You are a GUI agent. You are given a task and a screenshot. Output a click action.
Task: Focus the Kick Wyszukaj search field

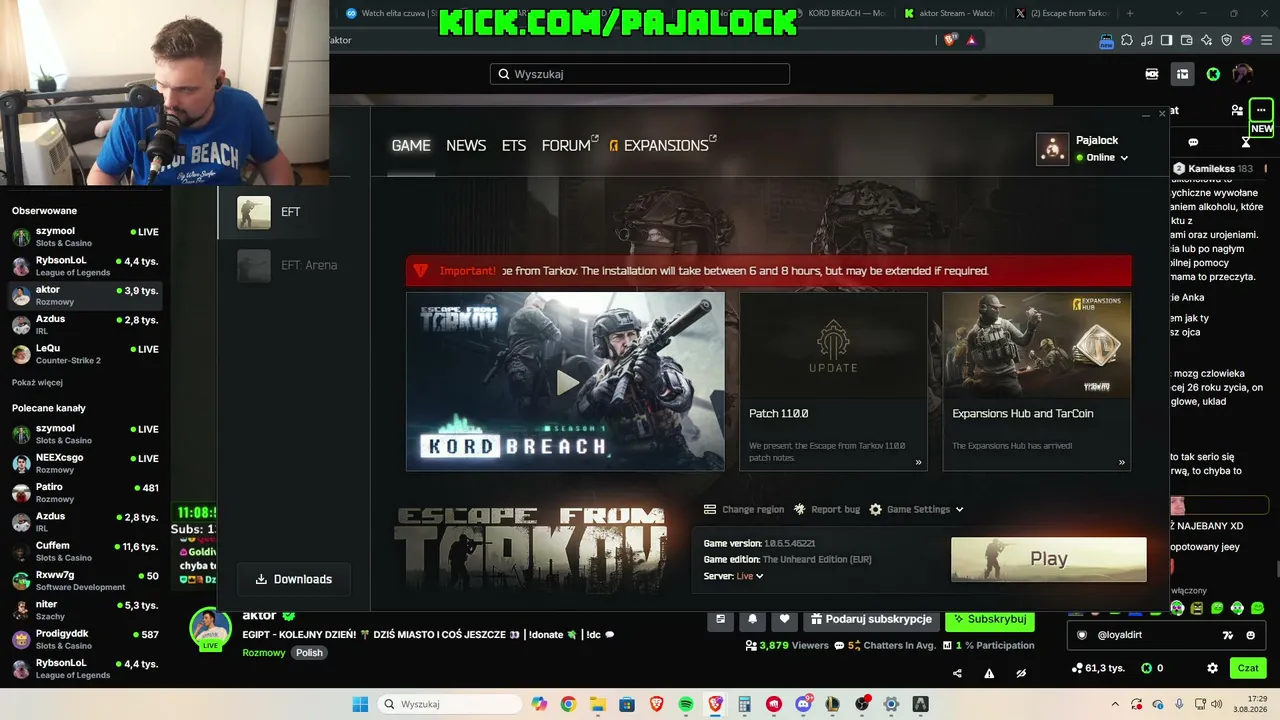[640, 74]
